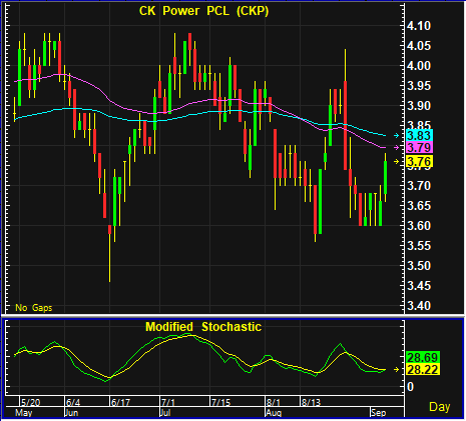Select the yellow 3.76 last price label
The image size is (466, 421).
[x=420, y=162]
